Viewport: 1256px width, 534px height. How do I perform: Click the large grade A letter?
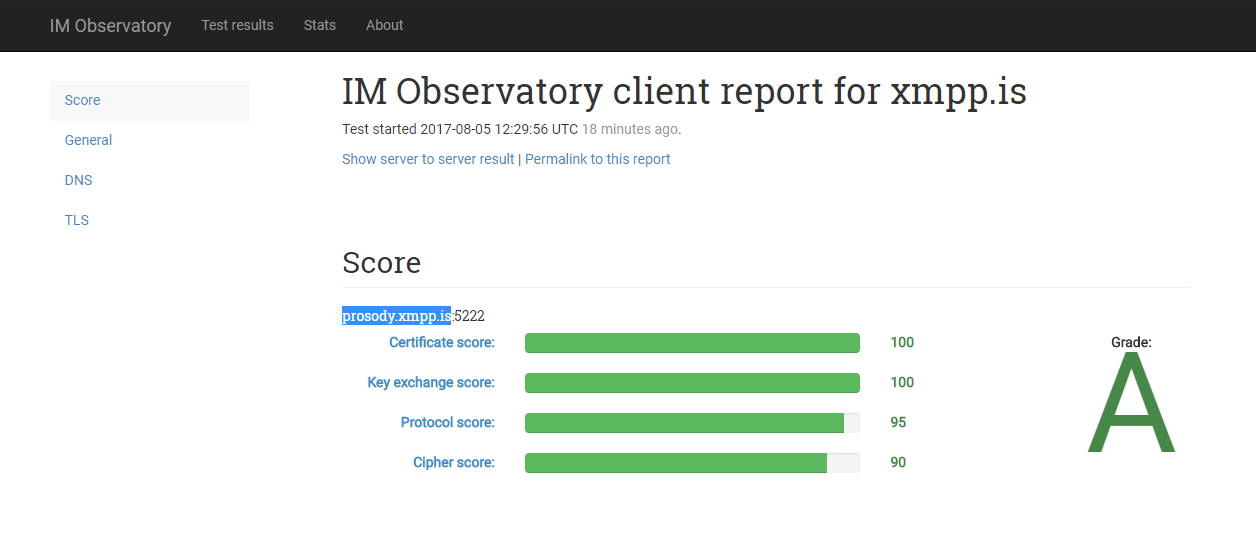[1131, 403]
